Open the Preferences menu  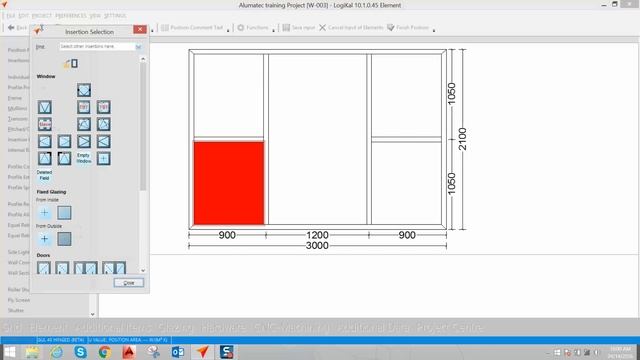point(71,16)
